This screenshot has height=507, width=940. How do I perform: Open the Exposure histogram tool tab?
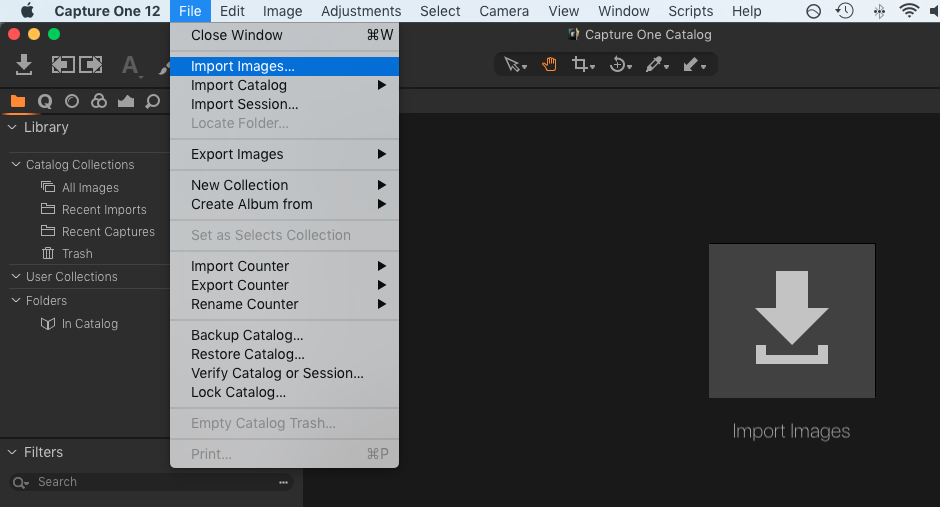125,101
